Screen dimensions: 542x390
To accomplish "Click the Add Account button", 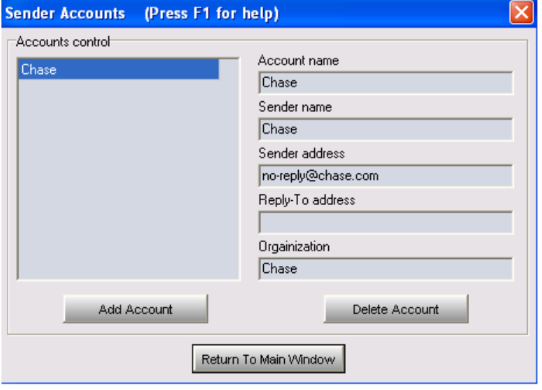I will pos(136,309).
